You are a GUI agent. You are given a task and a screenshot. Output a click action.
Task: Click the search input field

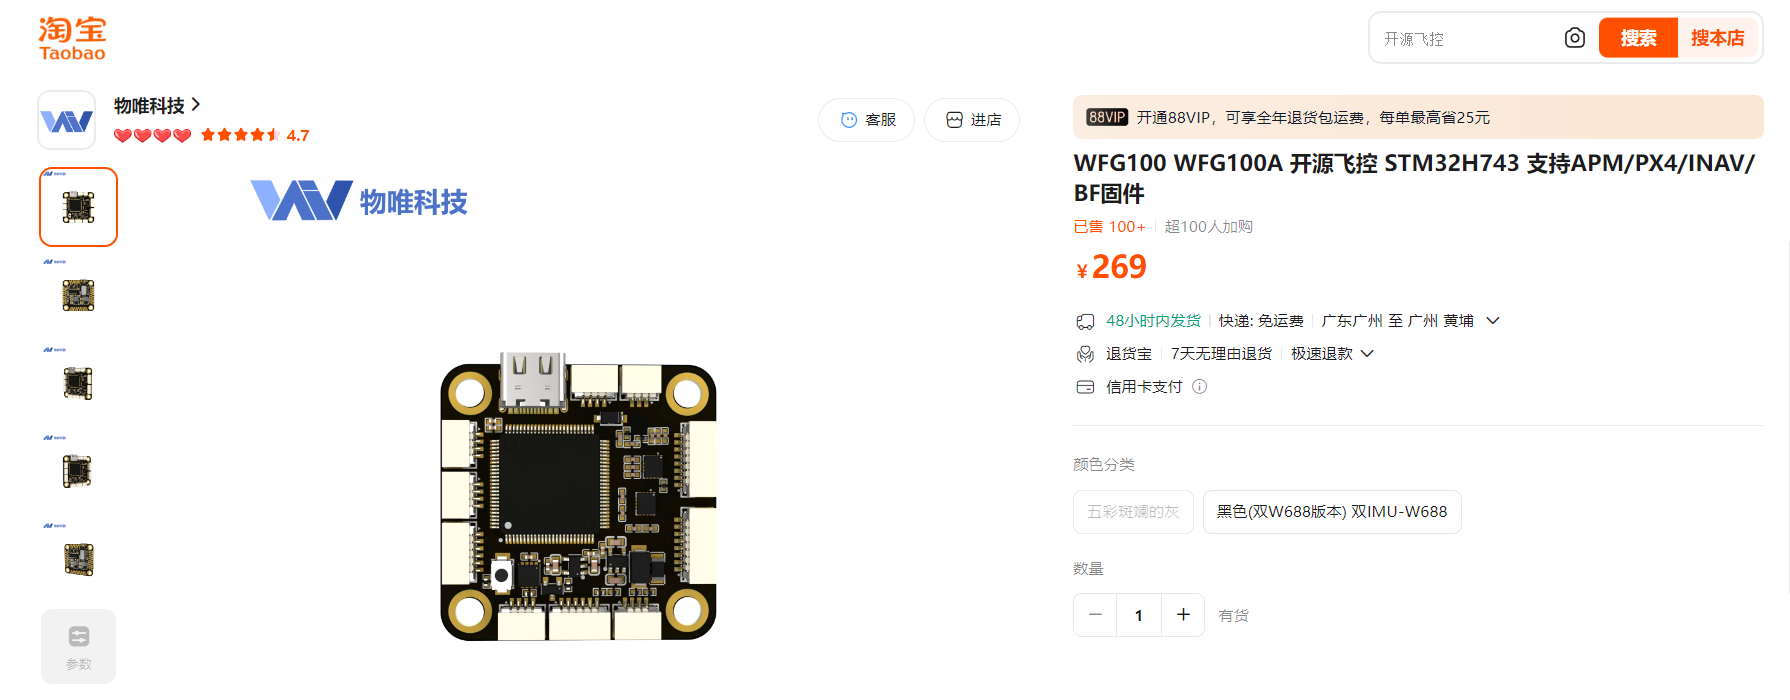[1467, 39]
